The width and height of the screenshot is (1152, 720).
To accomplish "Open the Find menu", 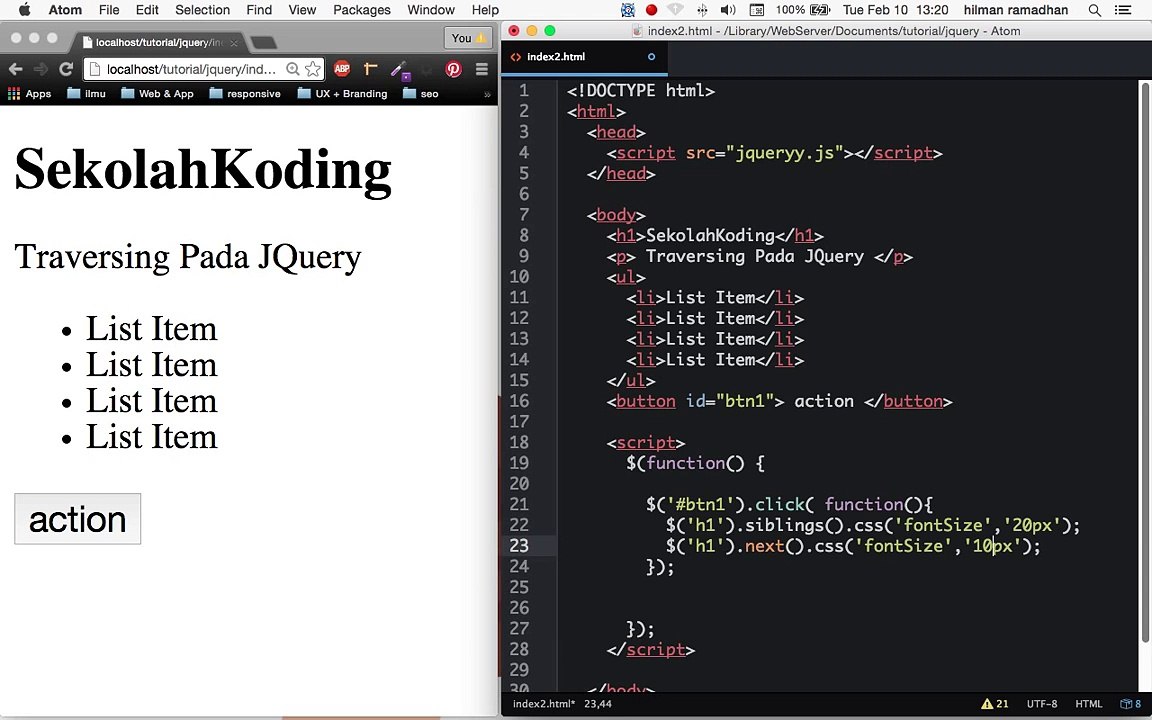I will (x=259, y=10).
